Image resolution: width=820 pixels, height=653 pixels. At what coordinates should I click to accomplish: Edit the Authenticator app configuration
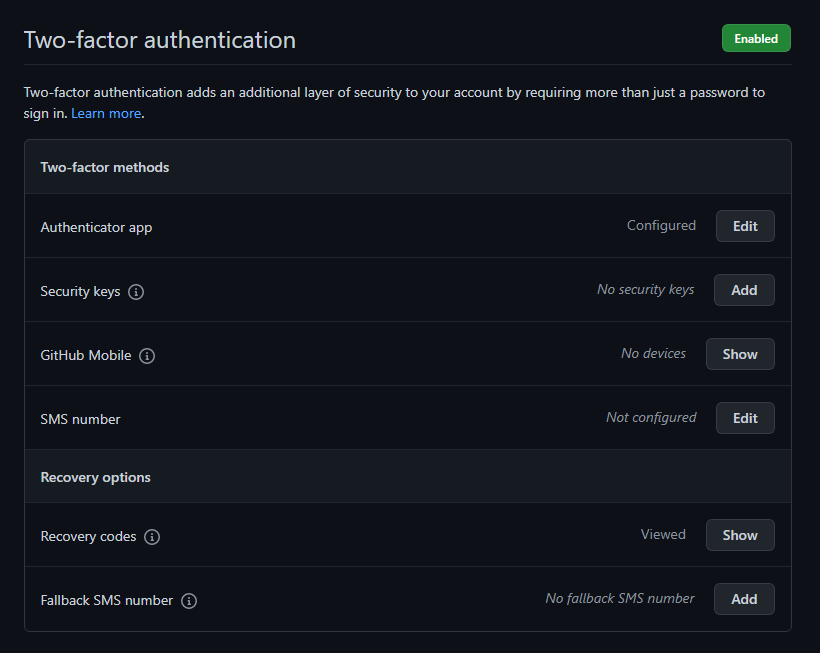click(x=744, y=226)
